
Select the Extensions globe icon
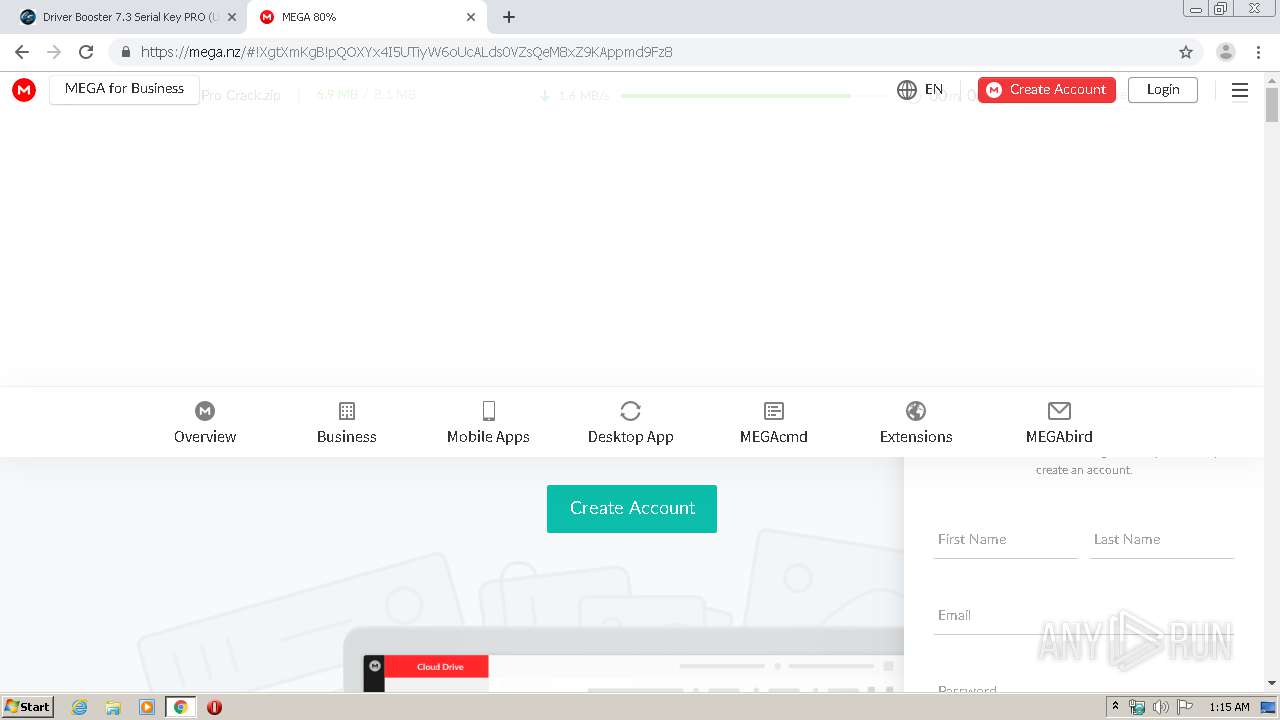(x=916, y=411)
